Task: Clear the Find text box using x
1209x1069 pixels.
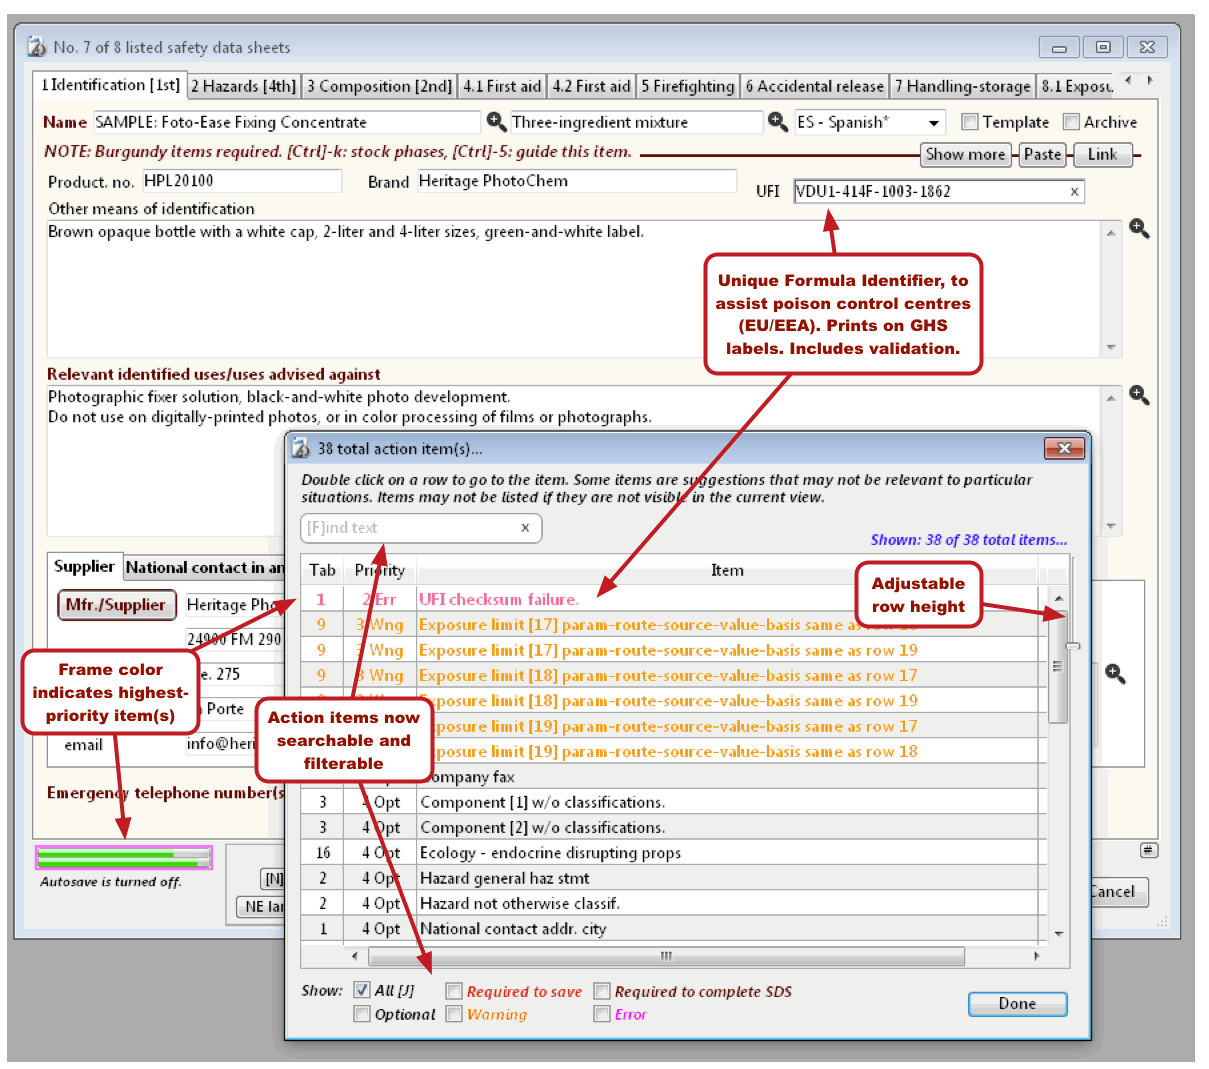Action: point(525,528)
